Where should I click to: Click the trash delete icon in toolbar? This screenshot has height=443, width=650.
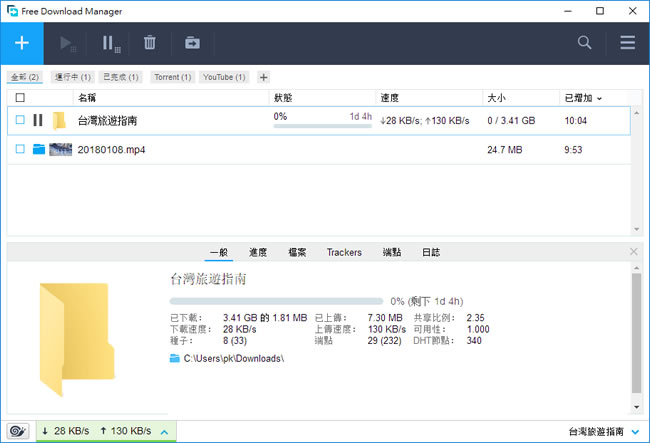click(150, 43)
